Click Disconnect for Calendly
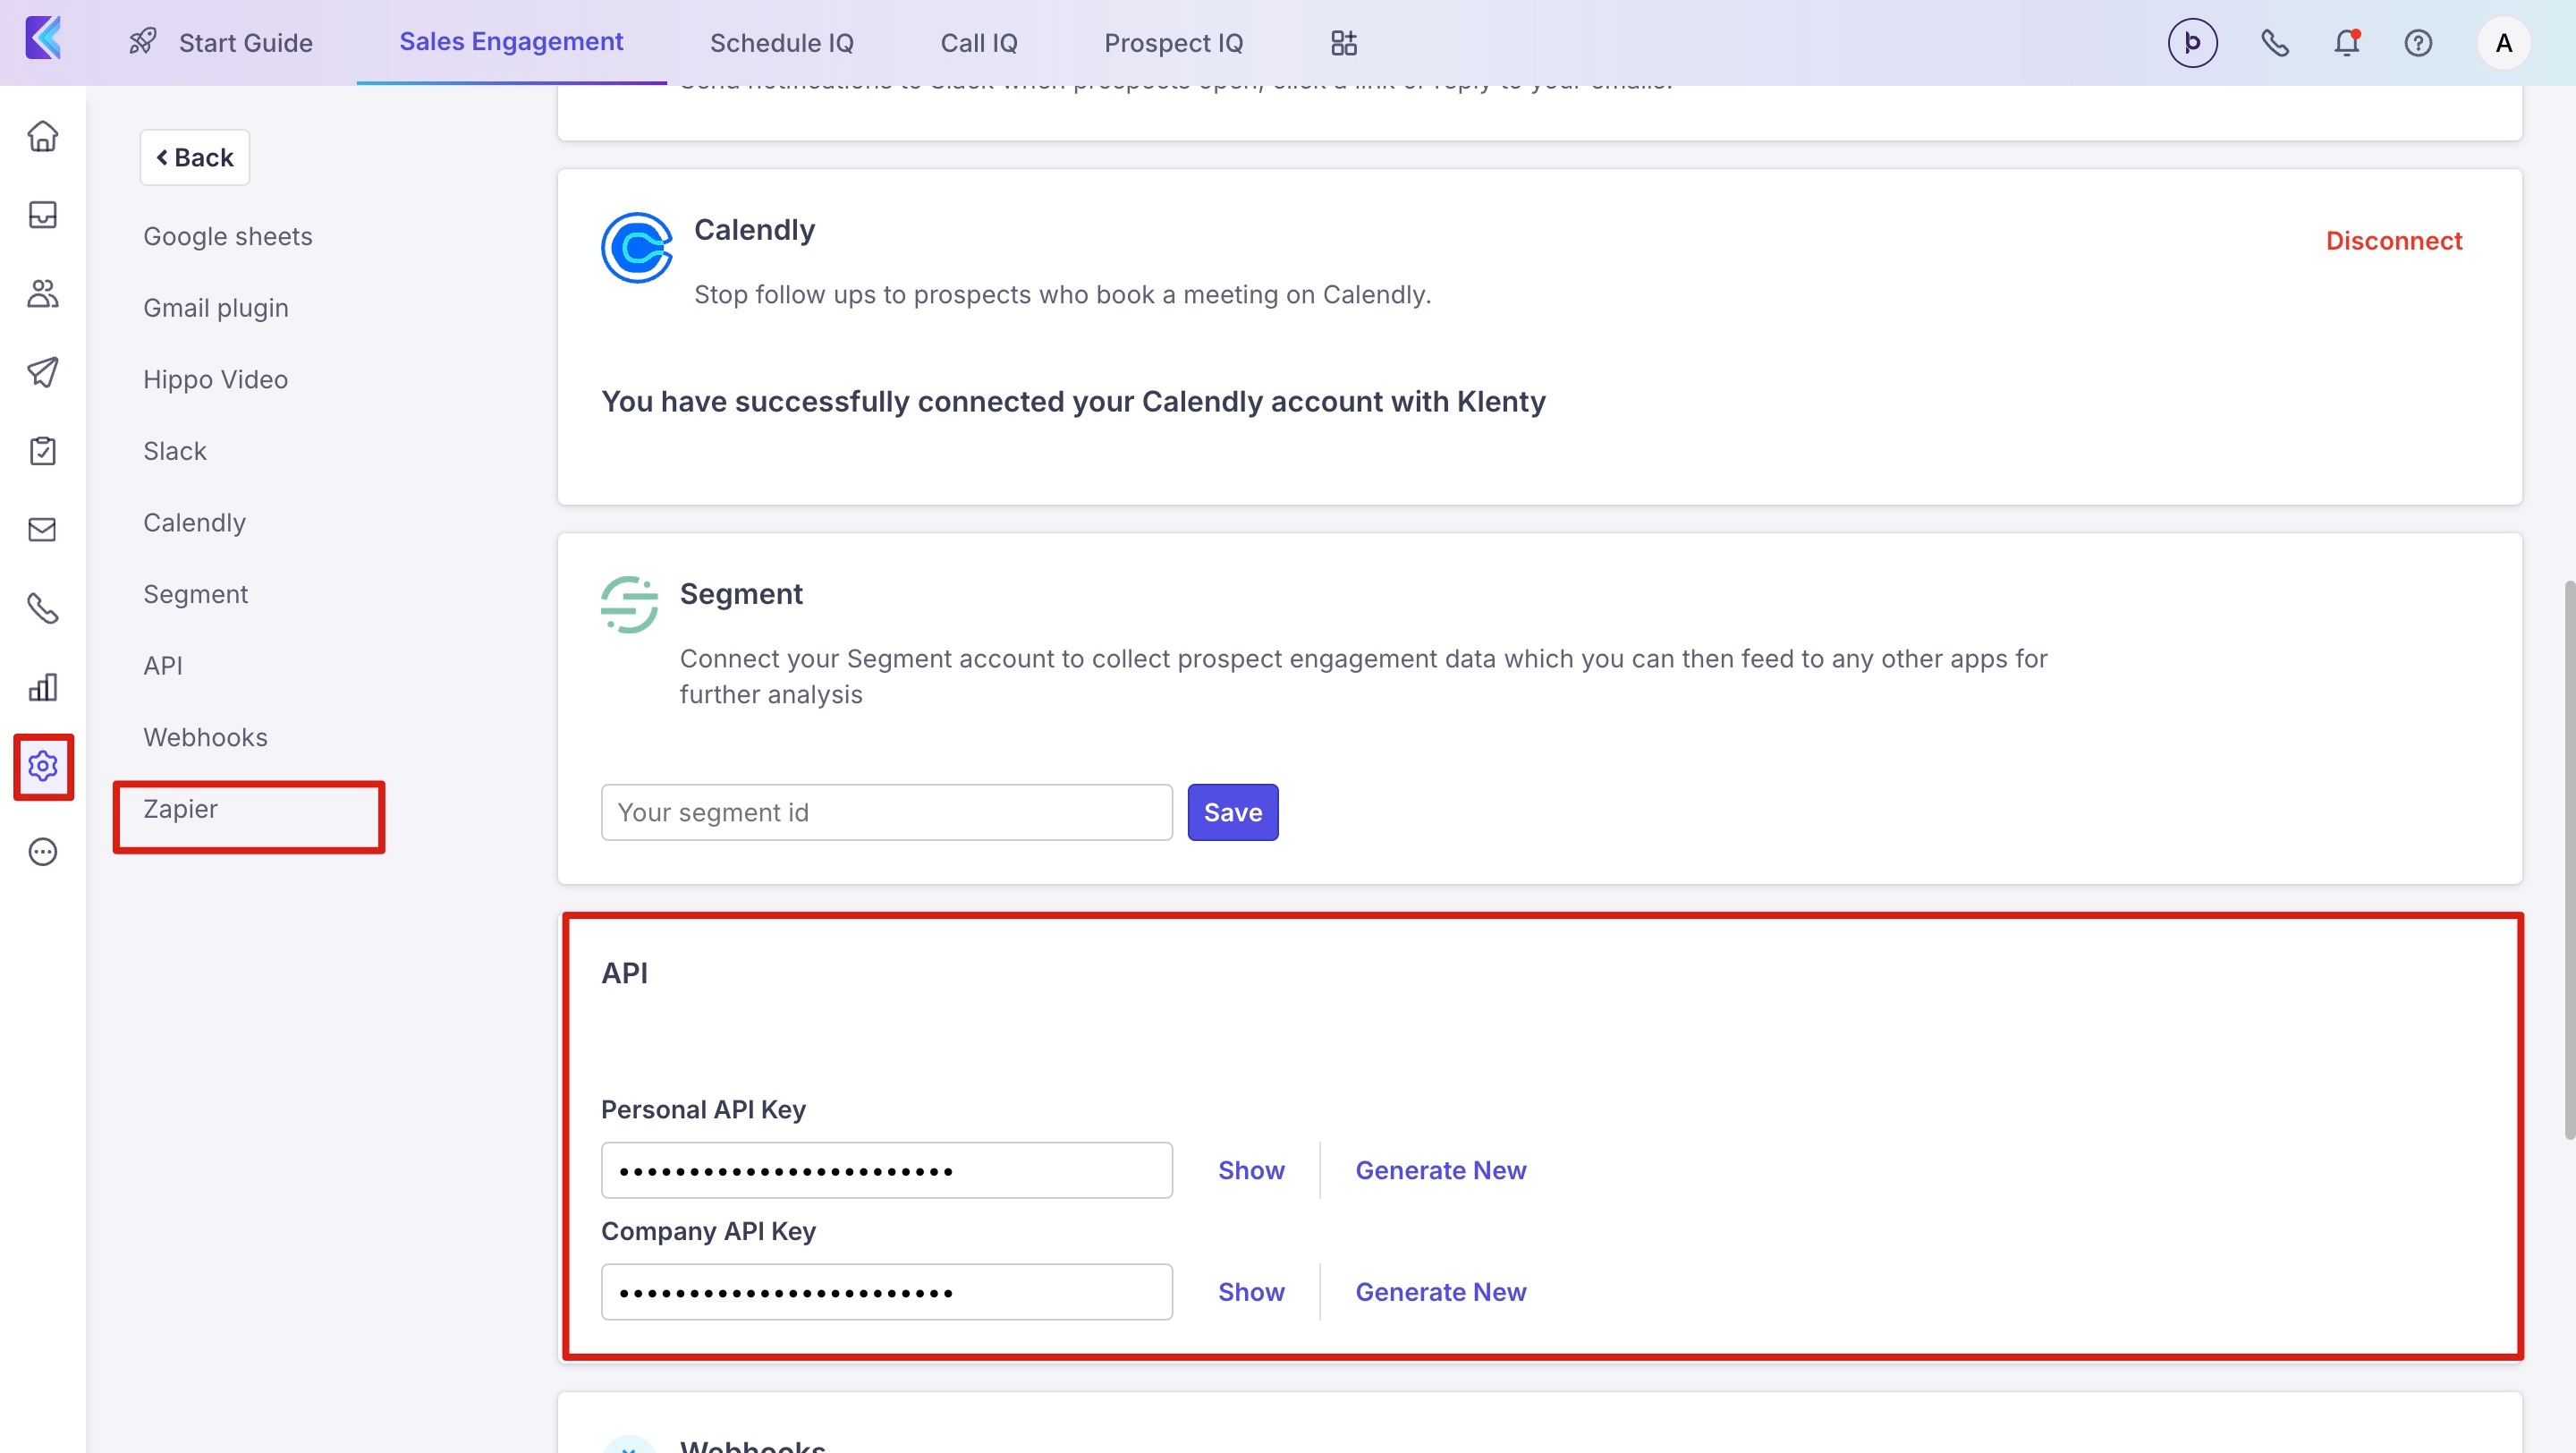 pyautogui.click(x=2393, y=241)
